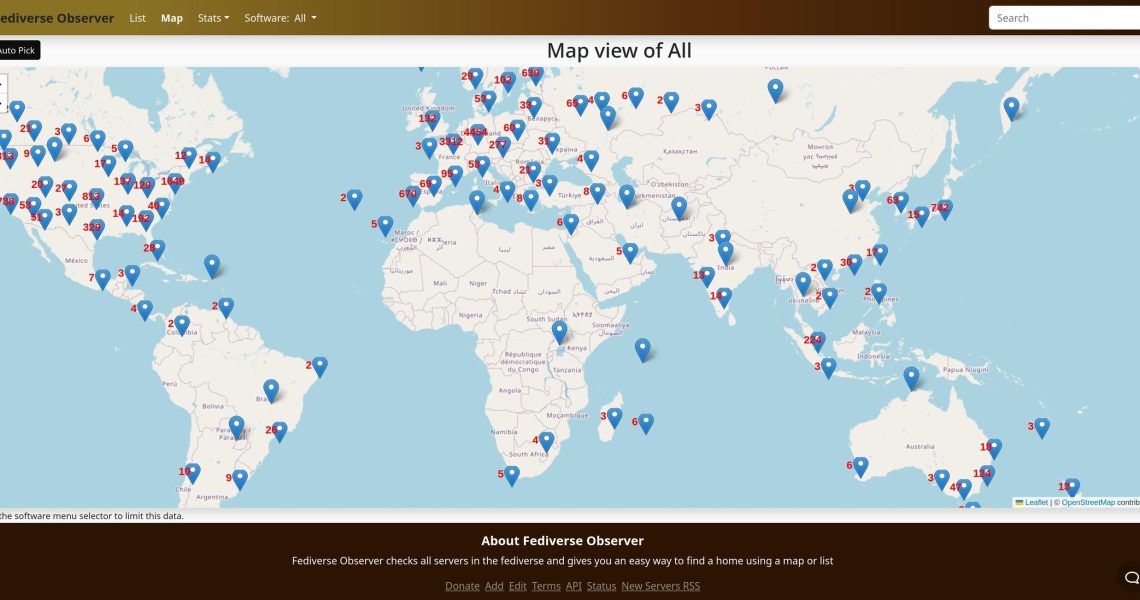Open the chat widget icon

pos(1131,577)
